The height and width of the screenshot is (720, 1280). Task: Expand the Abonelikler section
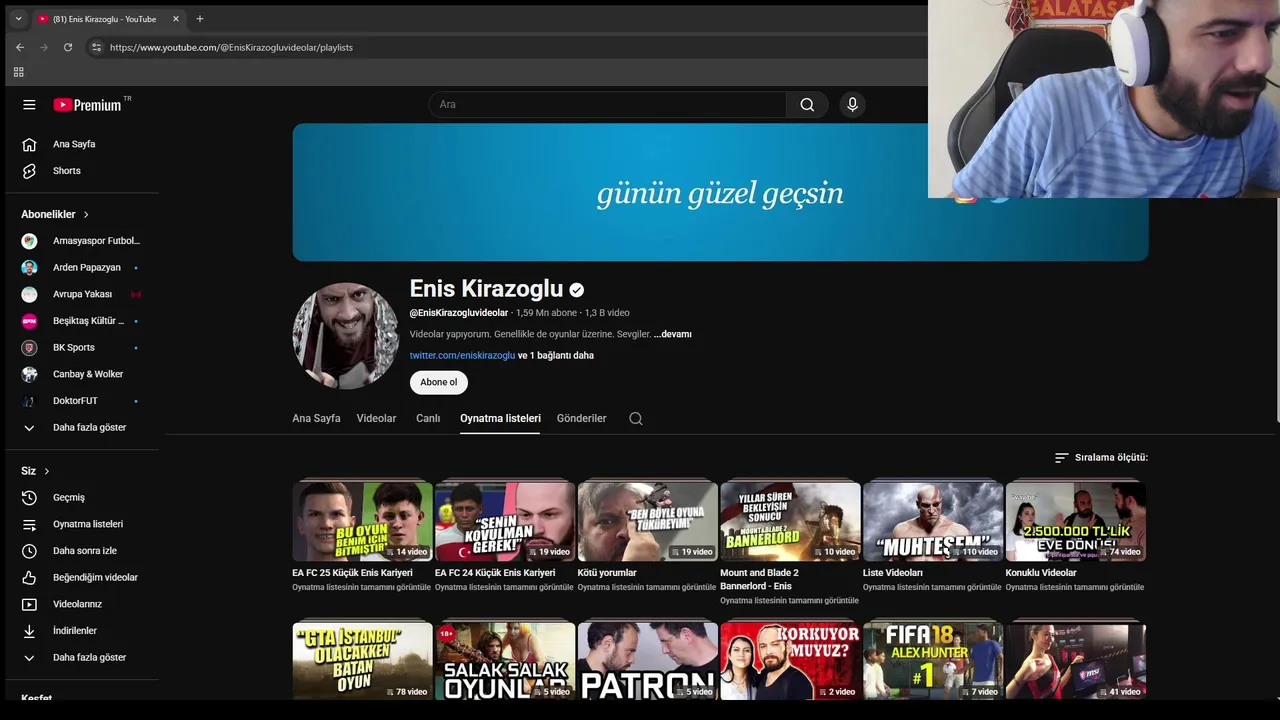(x=55, y=214)
